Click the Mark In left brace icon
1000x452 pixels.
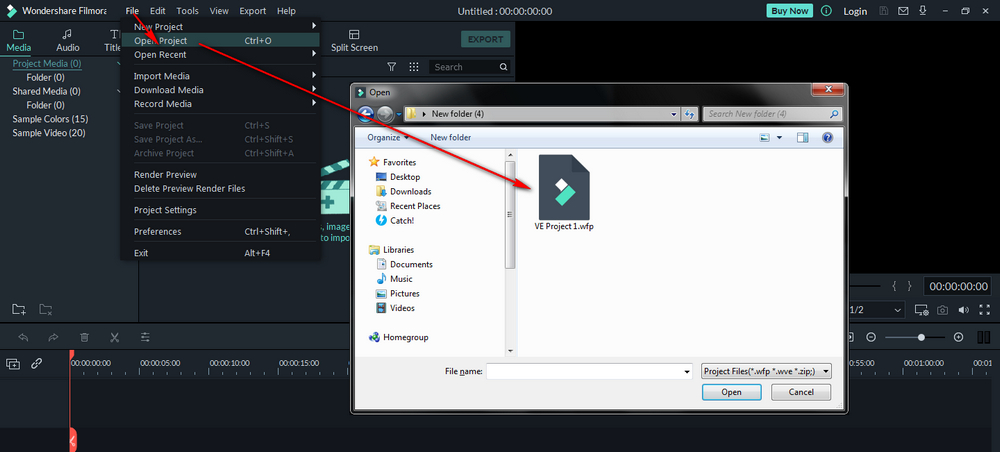[x=895, y=286]
